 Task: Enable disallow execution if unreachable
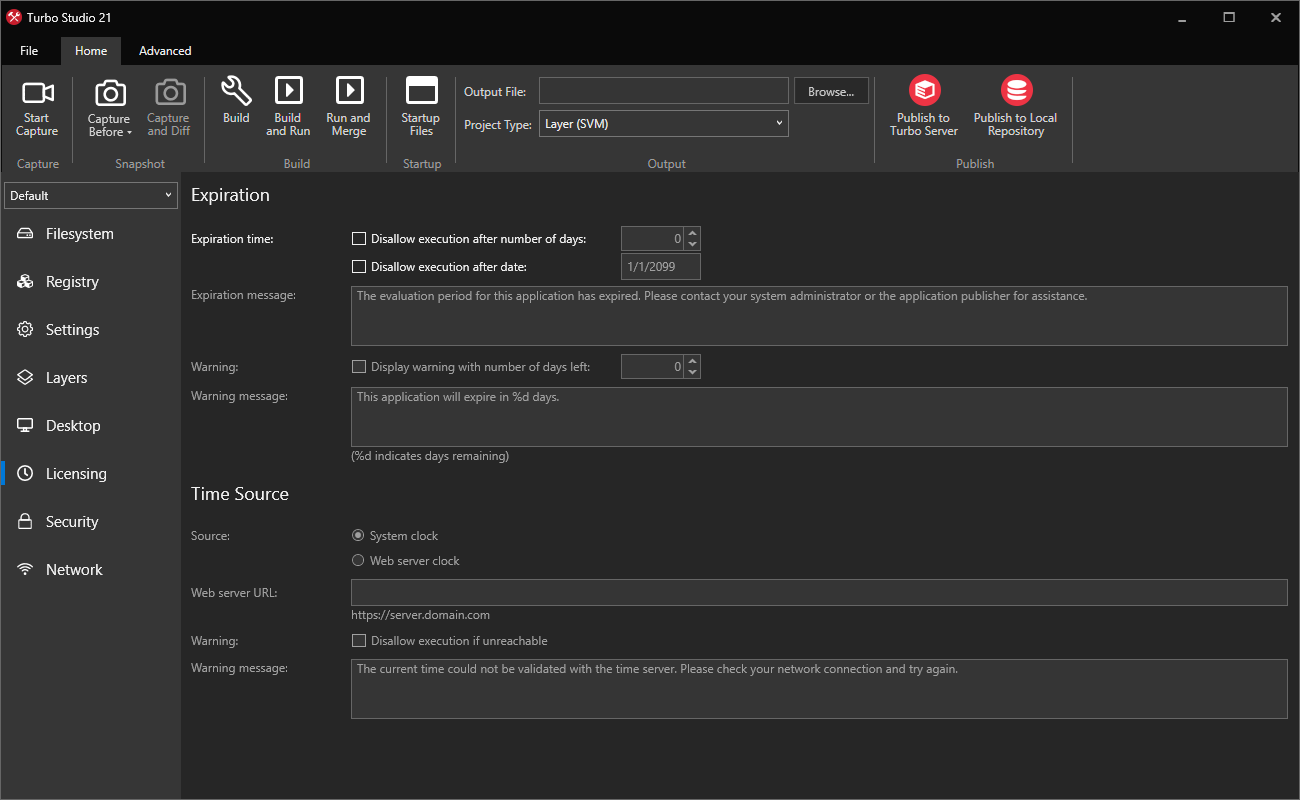[x=359, y=640]
